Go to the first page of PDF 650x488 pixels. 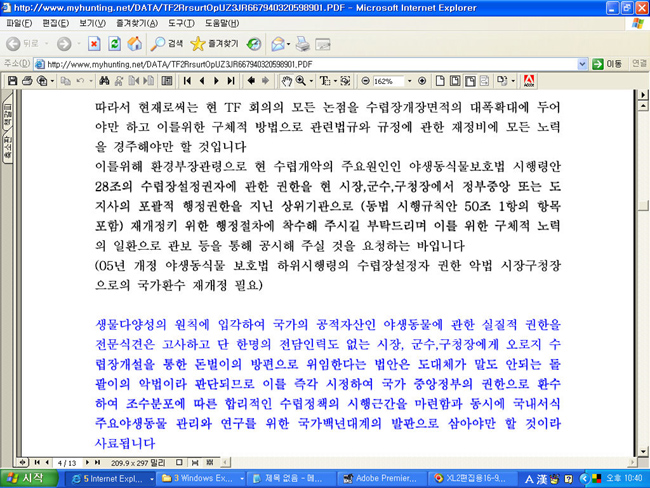click(186, 80)
